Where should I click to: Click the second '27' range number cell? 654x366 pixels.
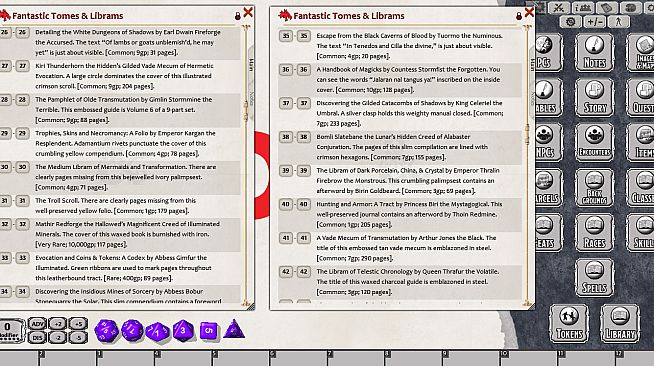pyautogui.click(x=23, y=66)
